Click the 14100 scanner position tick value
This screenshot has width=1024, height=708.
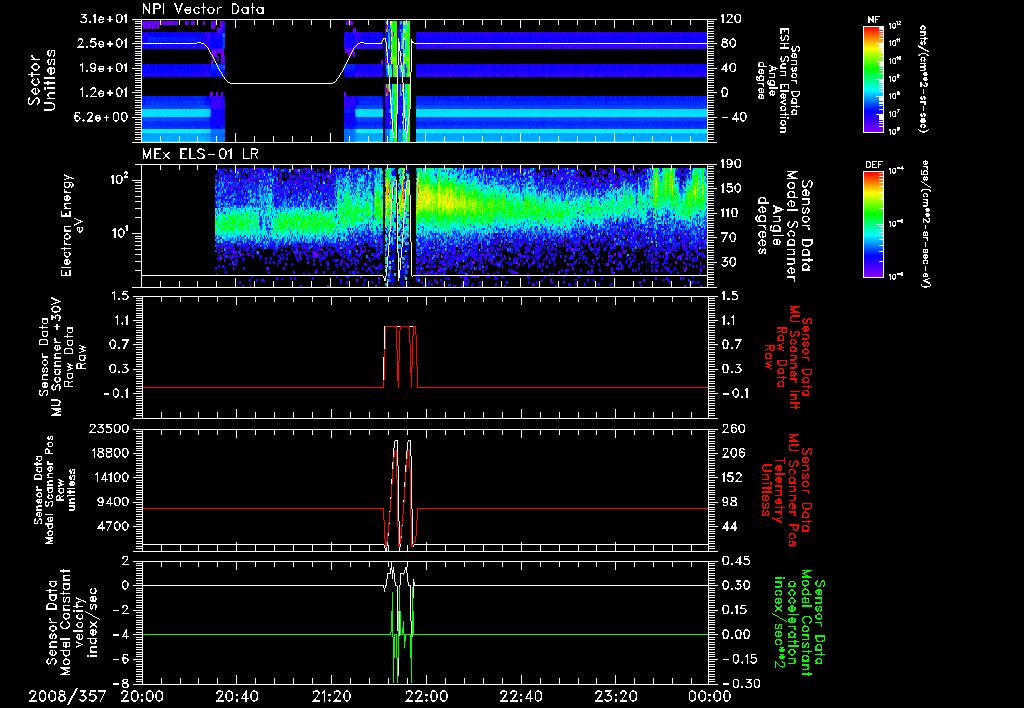tap(109, 477)
